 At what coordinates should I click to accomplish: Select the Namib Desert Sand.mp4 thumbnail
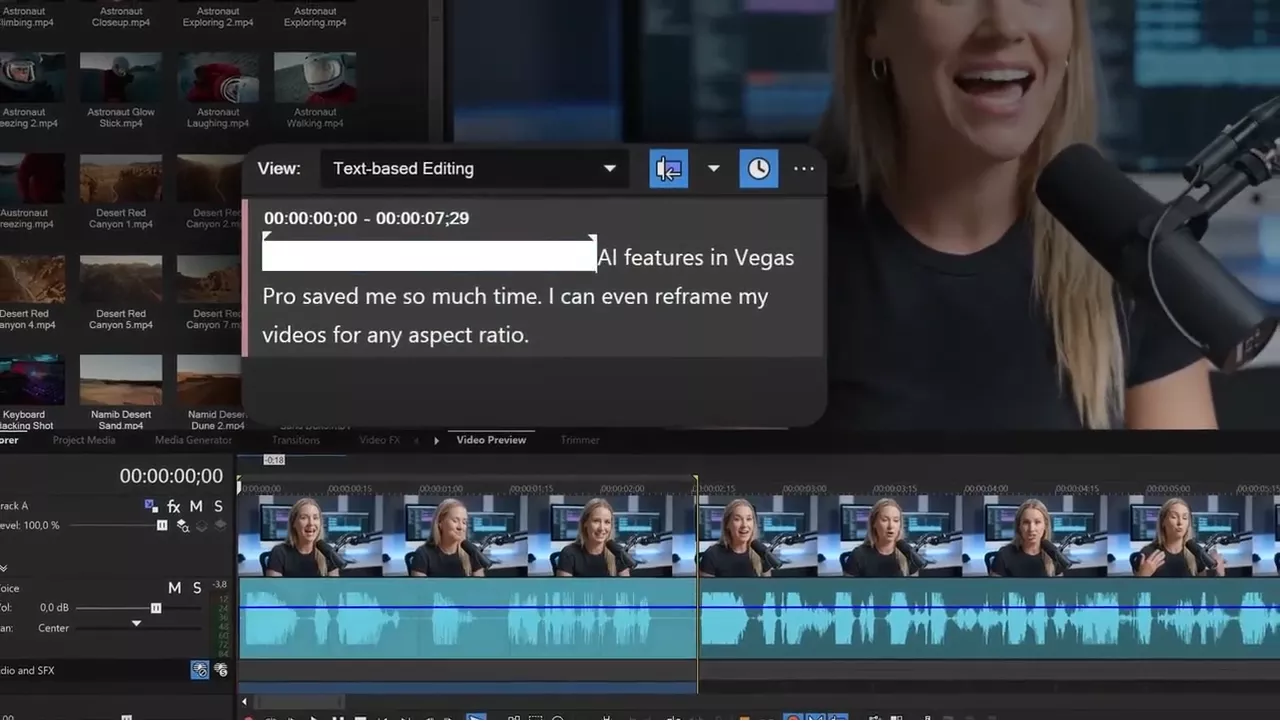click(x=121, y=380)
